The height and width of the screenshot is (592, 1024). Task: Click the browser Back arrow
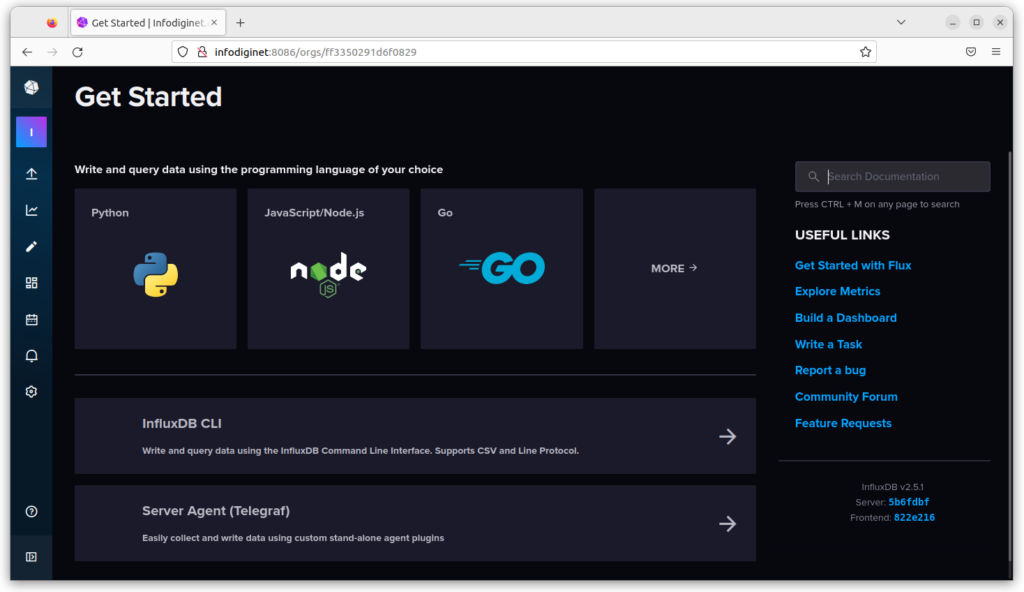point(27,52)
